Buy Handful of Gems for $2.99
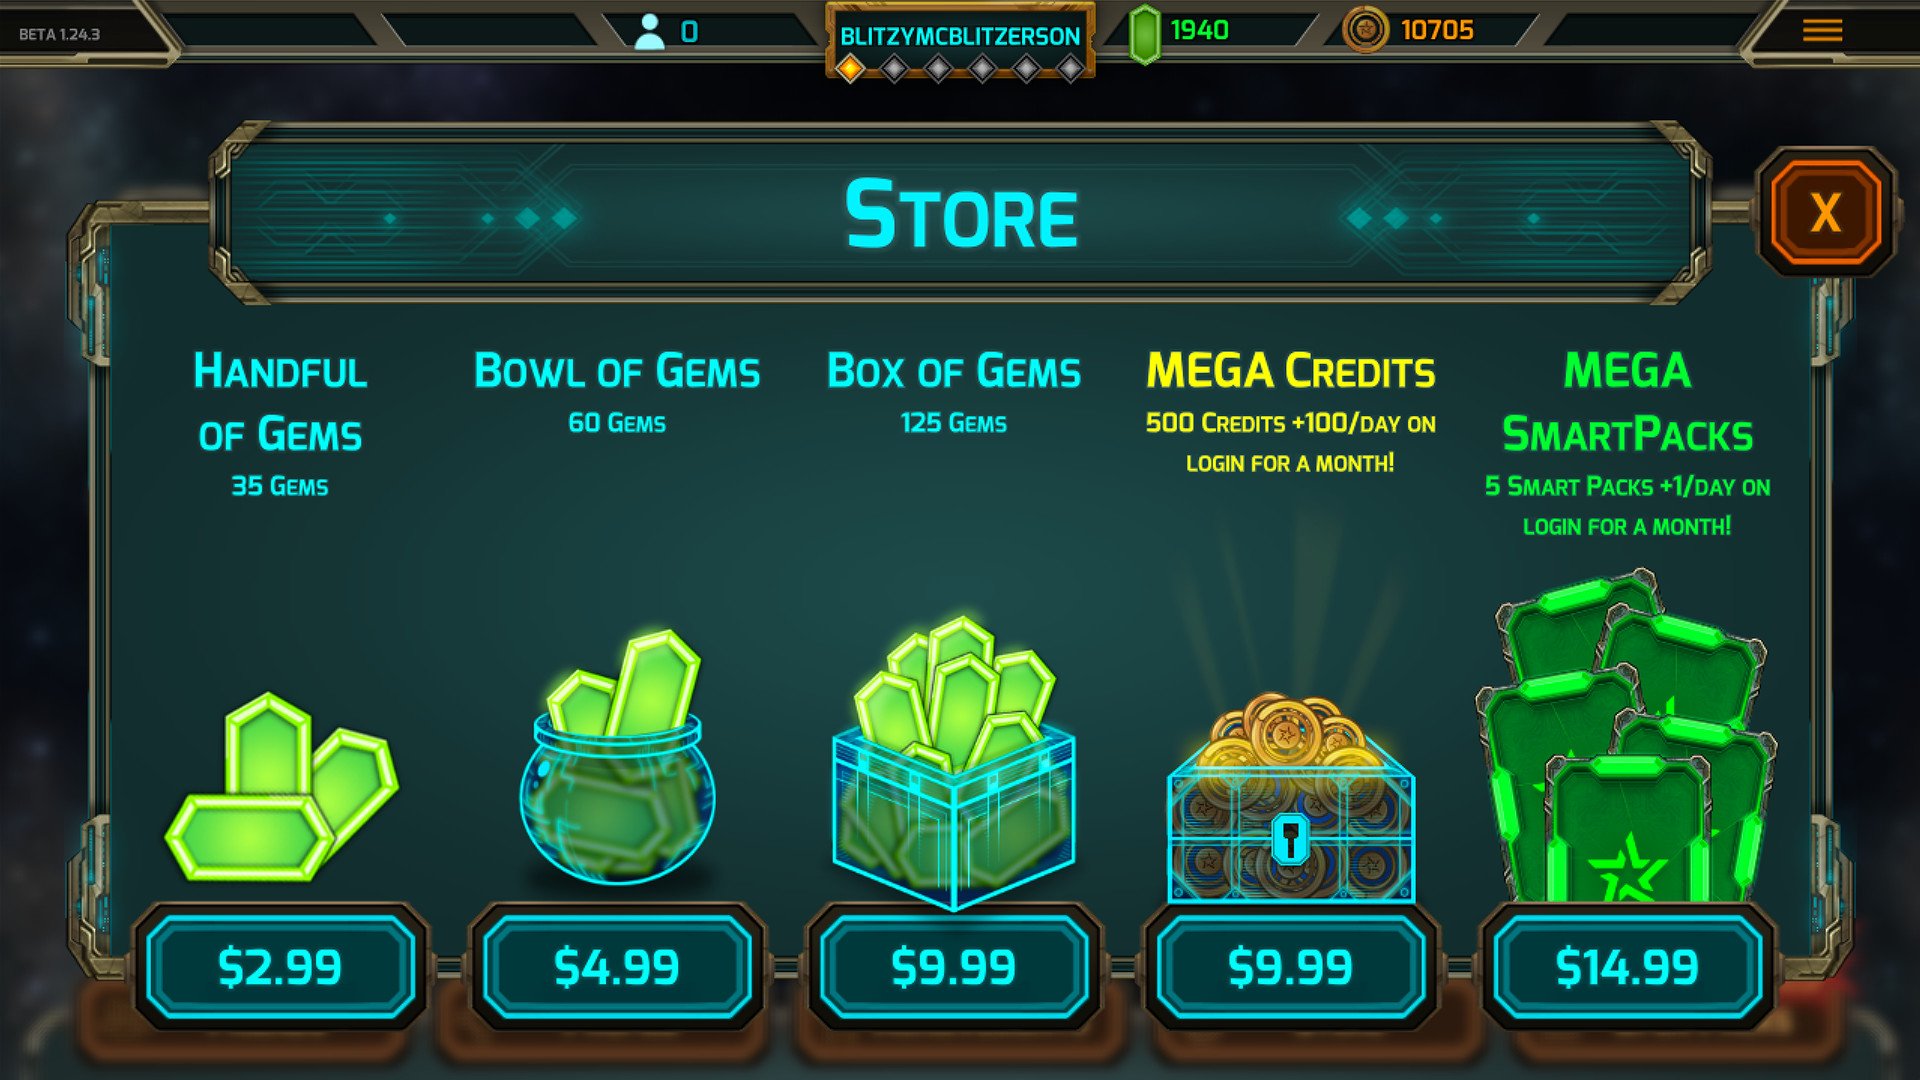1920x1080 pixels. pyautogui.click(x=280, y=967)
